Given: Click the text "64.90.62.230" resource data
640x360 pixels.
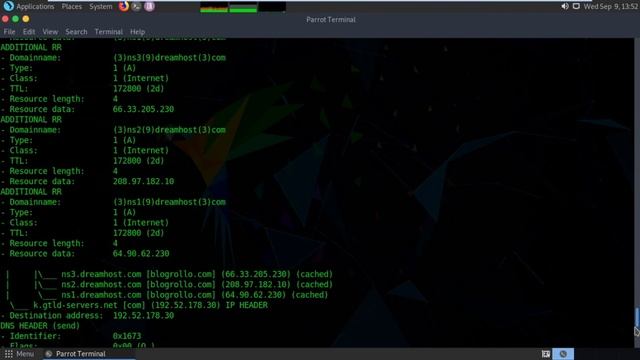Looking at the screenshot, I should (x=141, y=253).
